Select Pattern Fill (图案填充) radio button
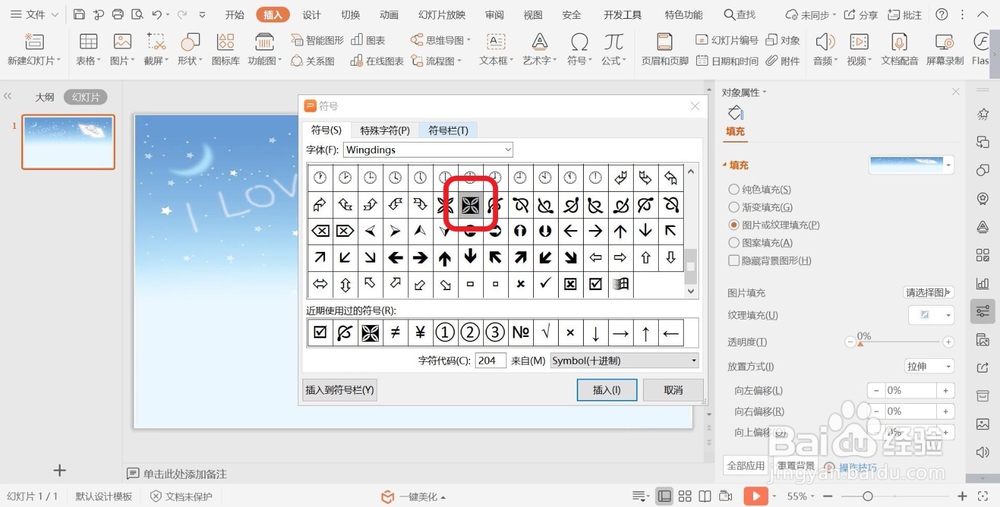The height and width of the screenshot is (507, 1000). click(x=733, y=243)
